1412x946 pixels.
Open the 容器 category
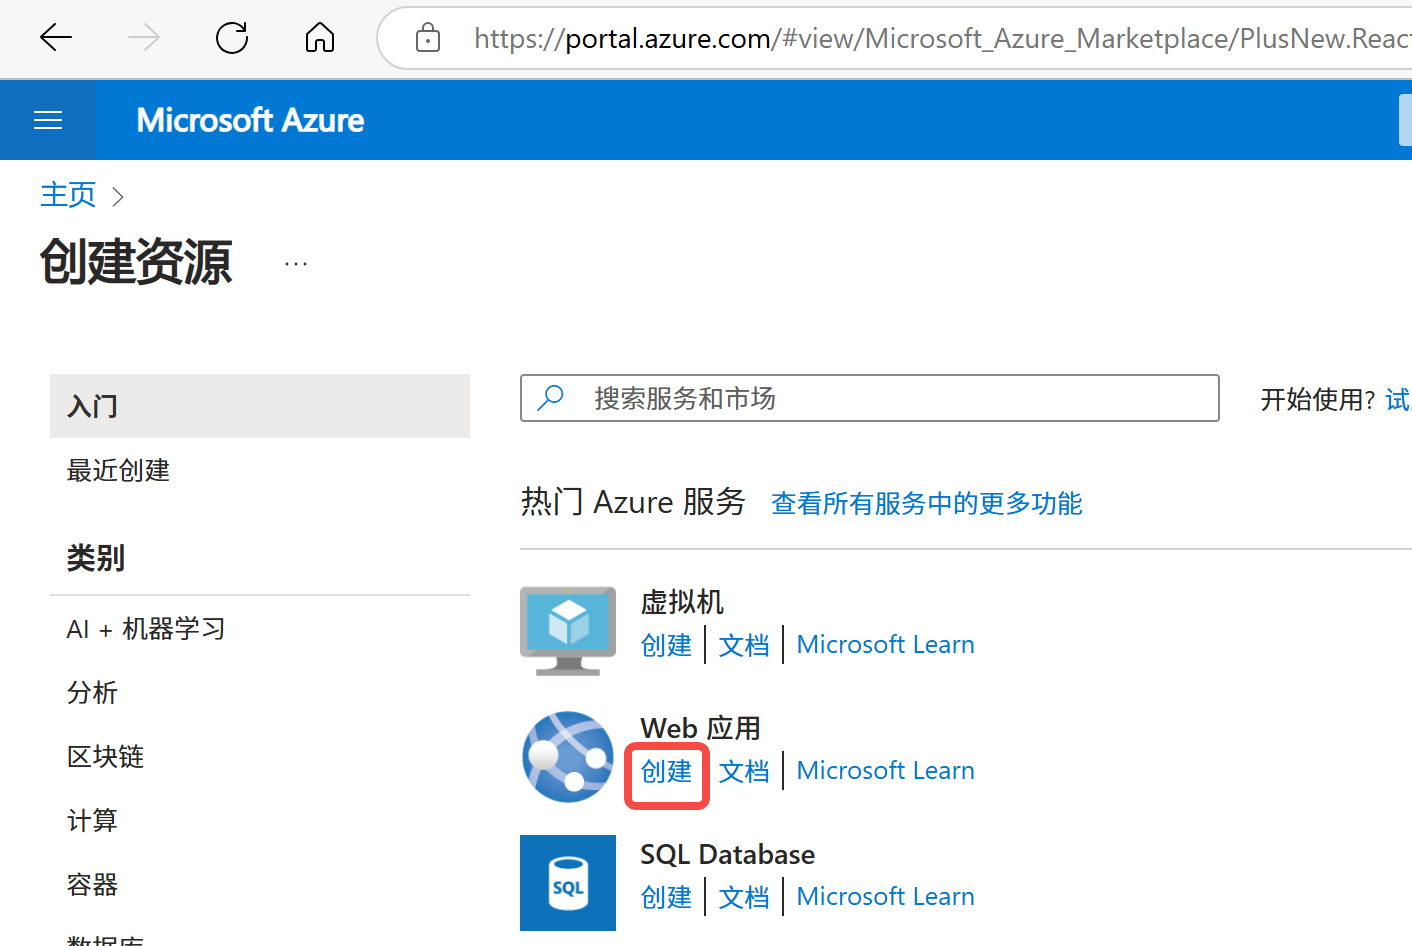92,885
